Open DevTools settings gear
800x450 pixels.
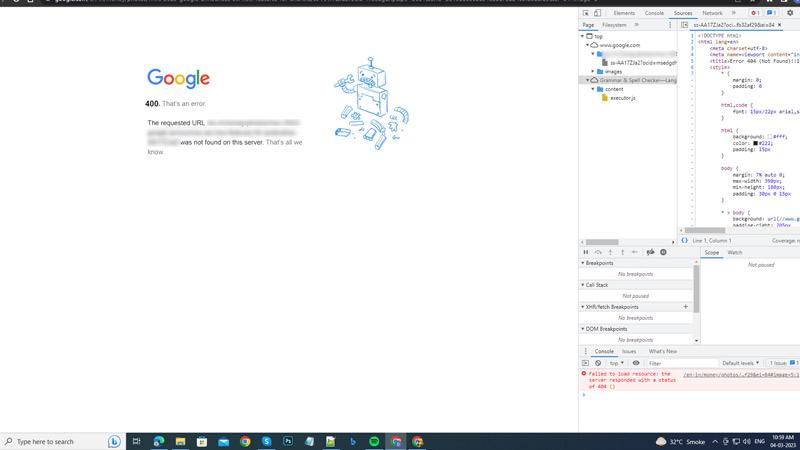pyautogui.click(x=790, y=13)
